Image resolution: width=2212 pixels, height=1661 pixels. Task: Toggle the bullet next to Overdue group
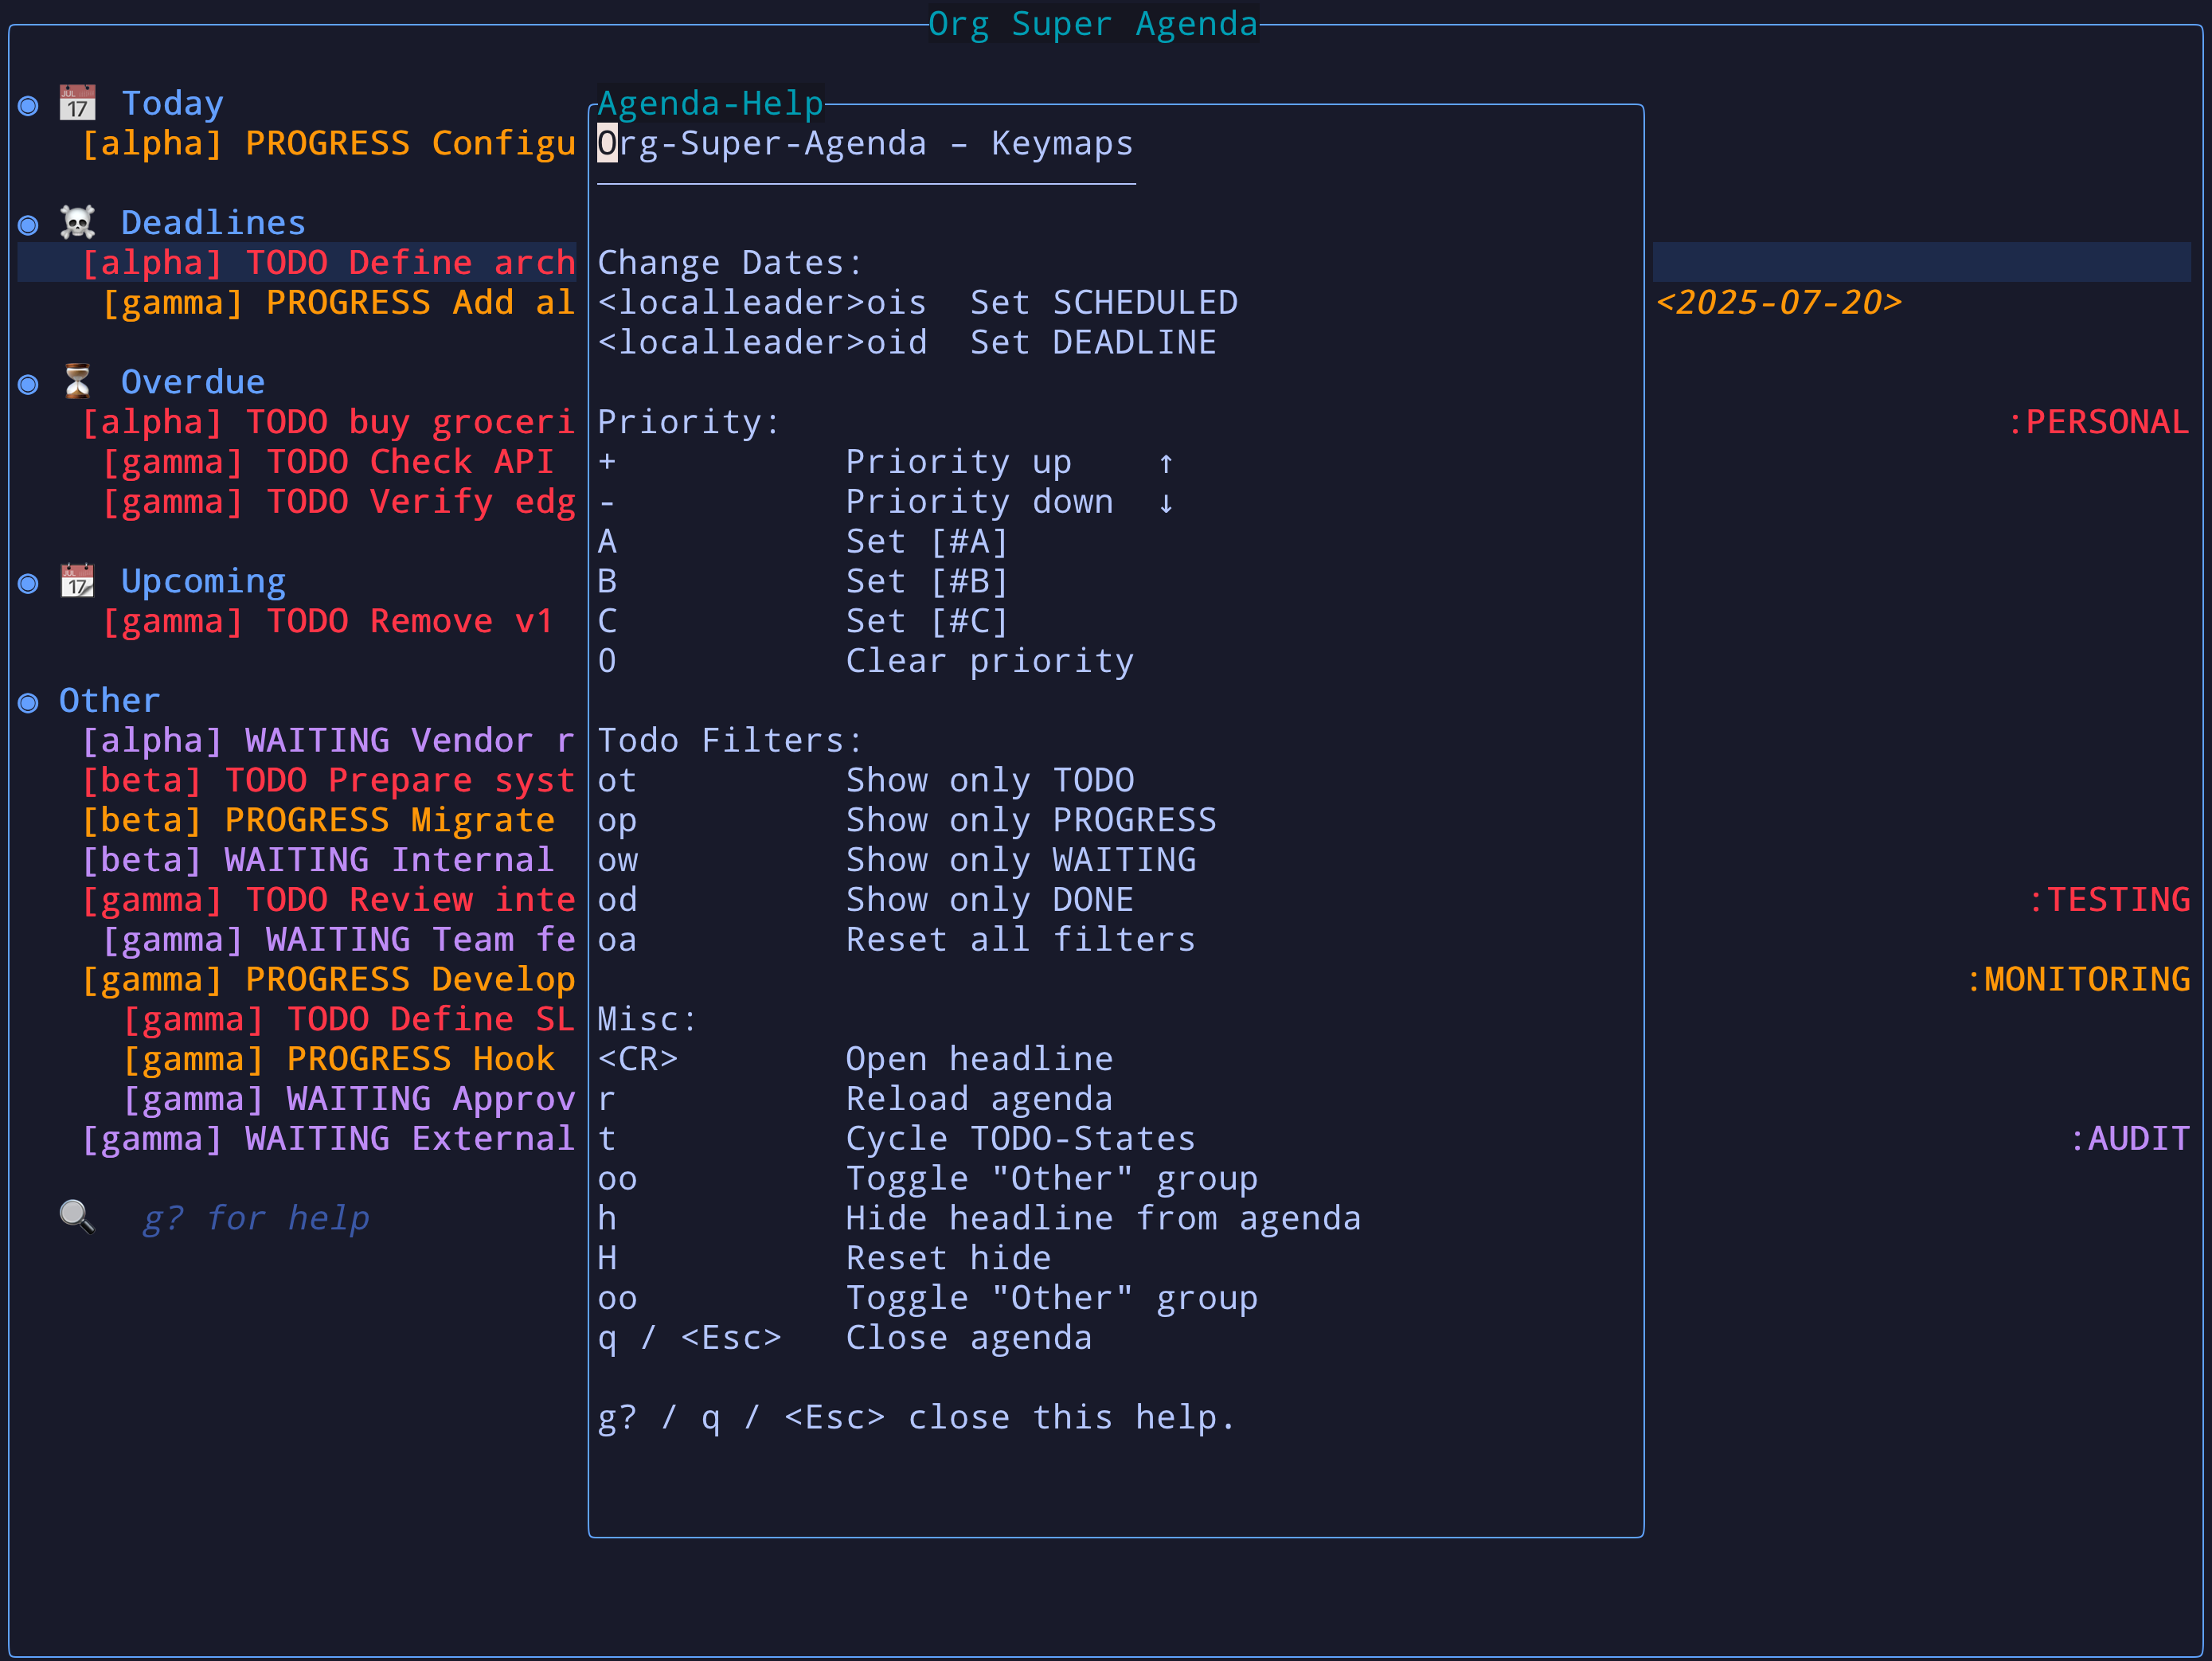click(x=28, y=384)
